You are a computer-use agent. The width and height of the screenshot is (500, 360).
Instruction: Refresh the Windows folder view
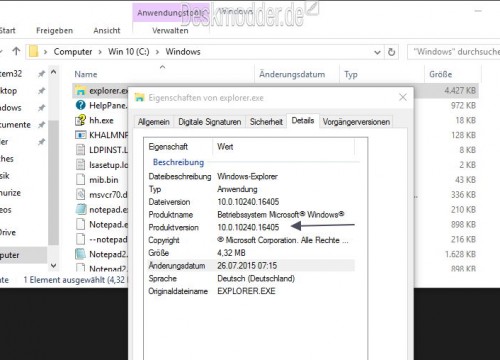coord(391,52)
